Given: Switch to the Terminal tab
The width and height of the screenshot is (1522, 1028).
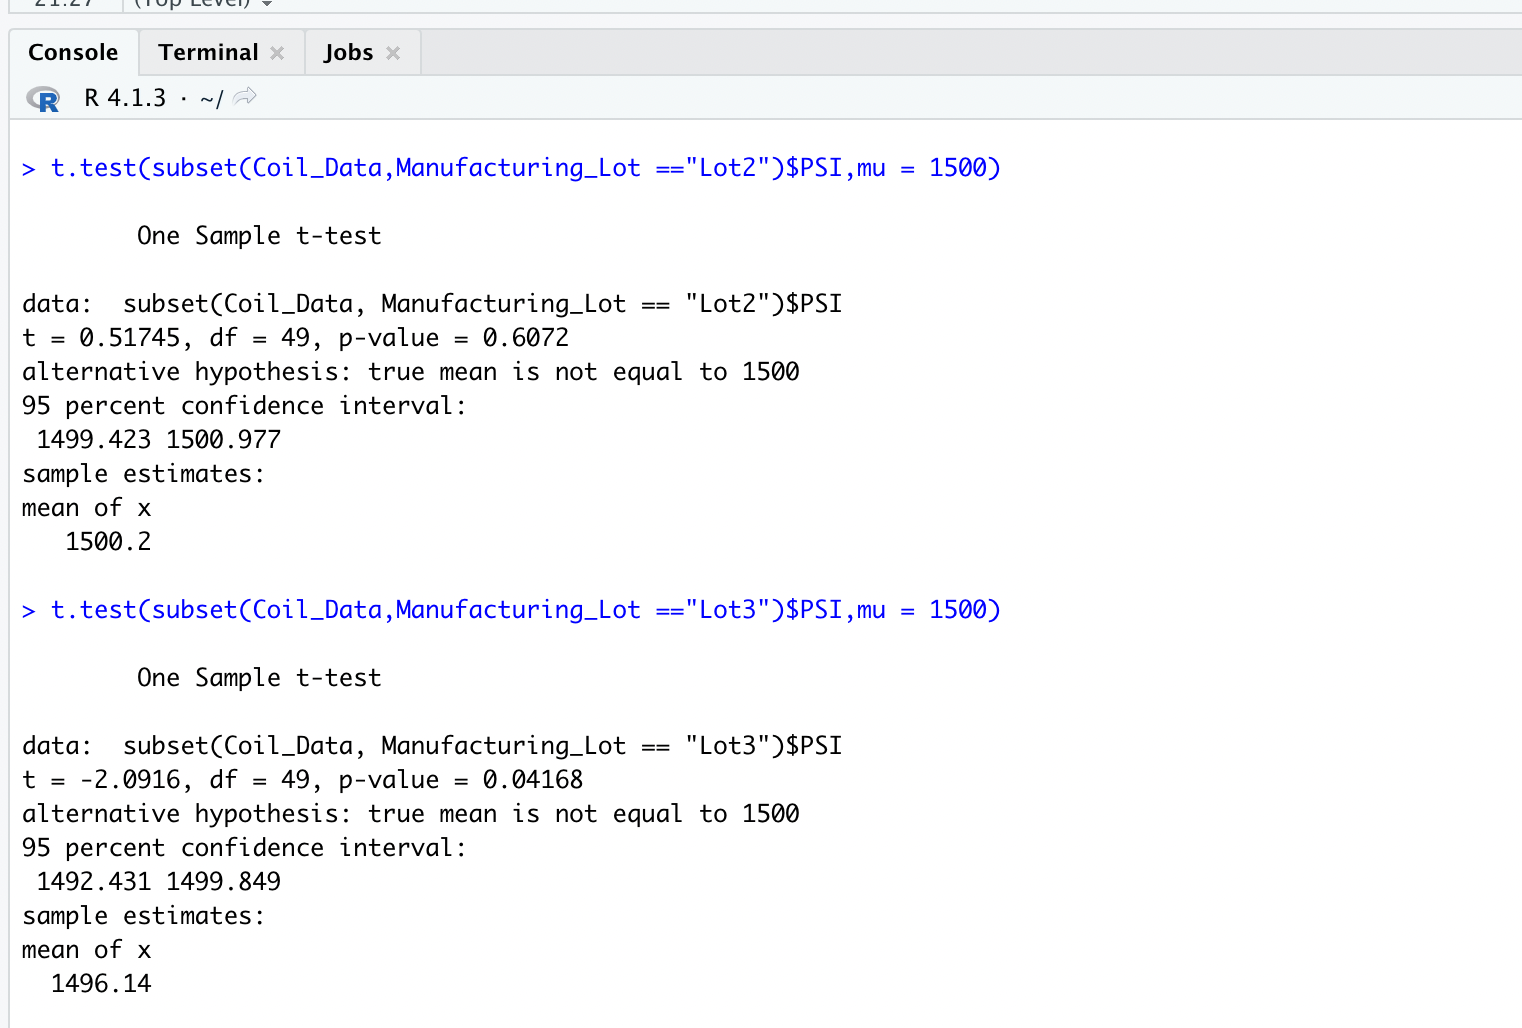Looking at the screenshot, I should pyautogui.click(x=207, y=52).
